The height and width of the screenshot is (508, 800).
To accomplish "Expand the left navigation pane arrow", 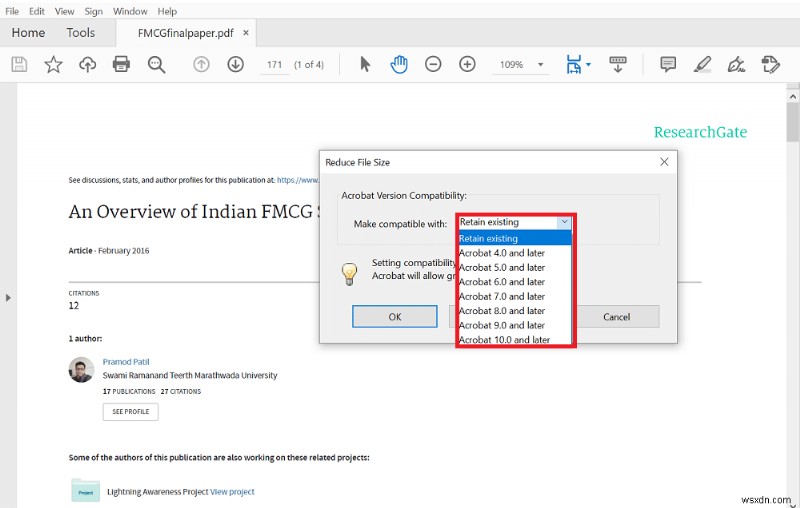I will pos(8,297).
